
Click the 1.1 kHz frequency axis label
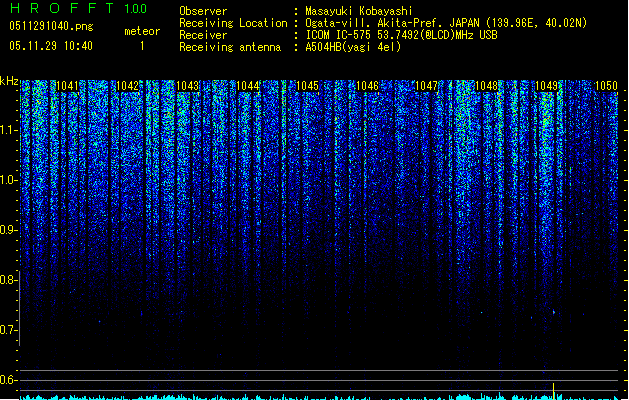pyautogui.click(x=9, y=130)
